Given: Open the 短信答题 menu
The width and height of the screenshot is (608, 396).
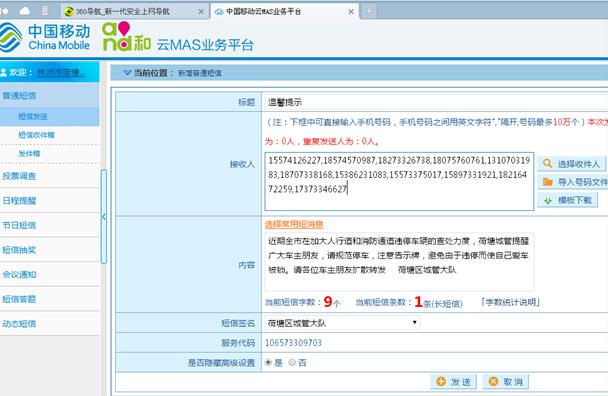Looking at the screenshot, I should click(50, 299).
